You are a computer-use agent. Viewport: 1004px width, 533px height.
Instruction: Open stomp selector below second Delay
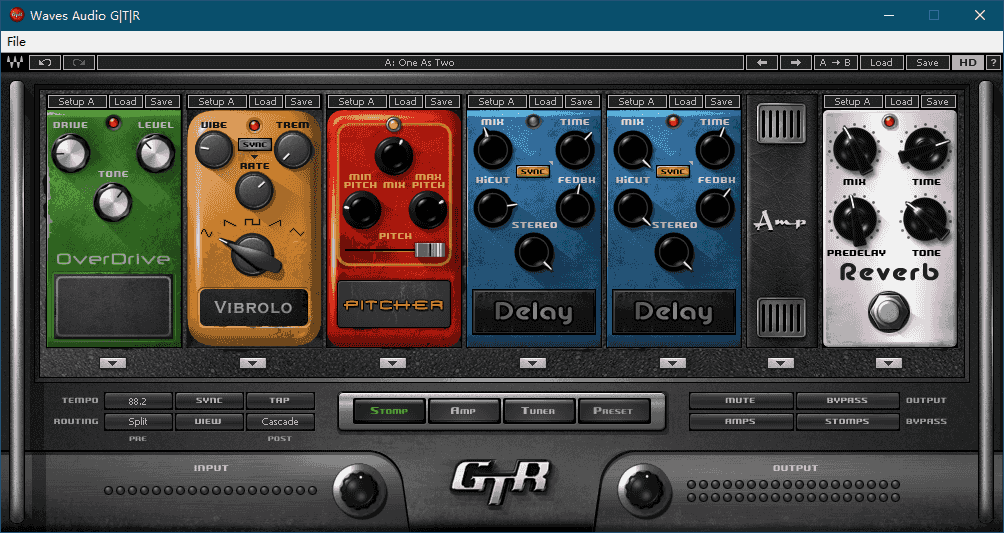tap(673, 363)
